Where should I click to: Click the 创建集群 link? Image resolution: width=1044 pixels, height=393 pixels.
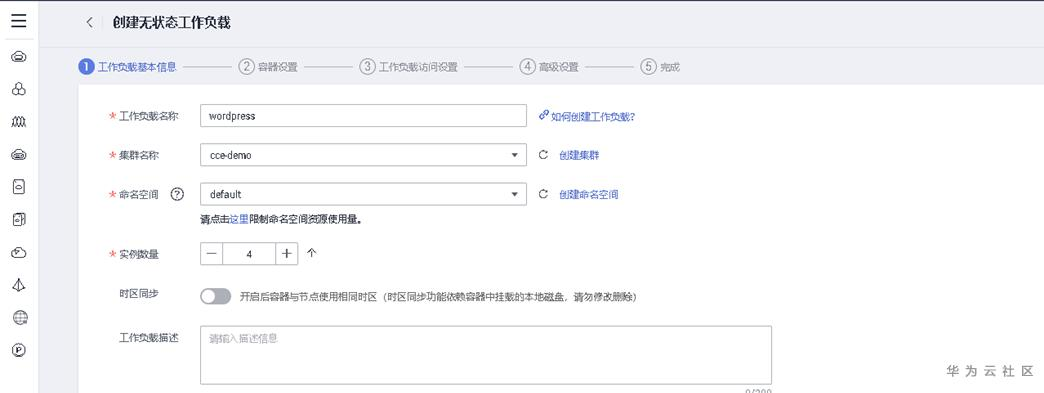[x=579, y=155]
